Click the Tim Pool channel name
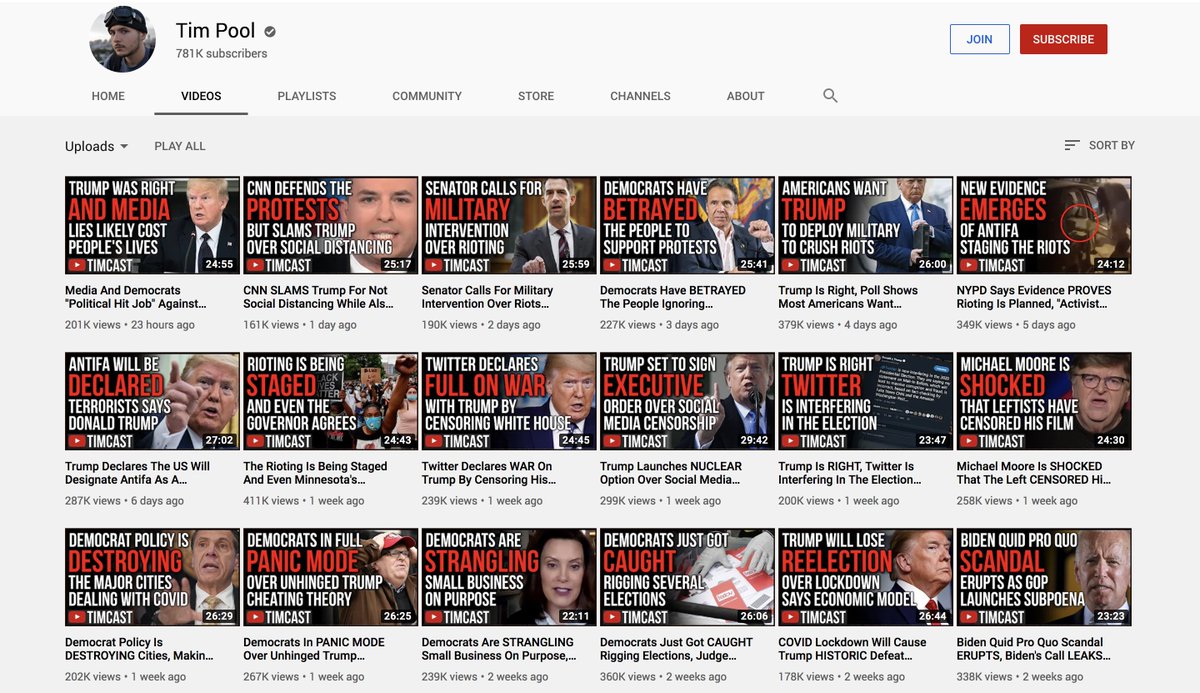The width and height of the screenshot is (1200, 693). [215, 32]
